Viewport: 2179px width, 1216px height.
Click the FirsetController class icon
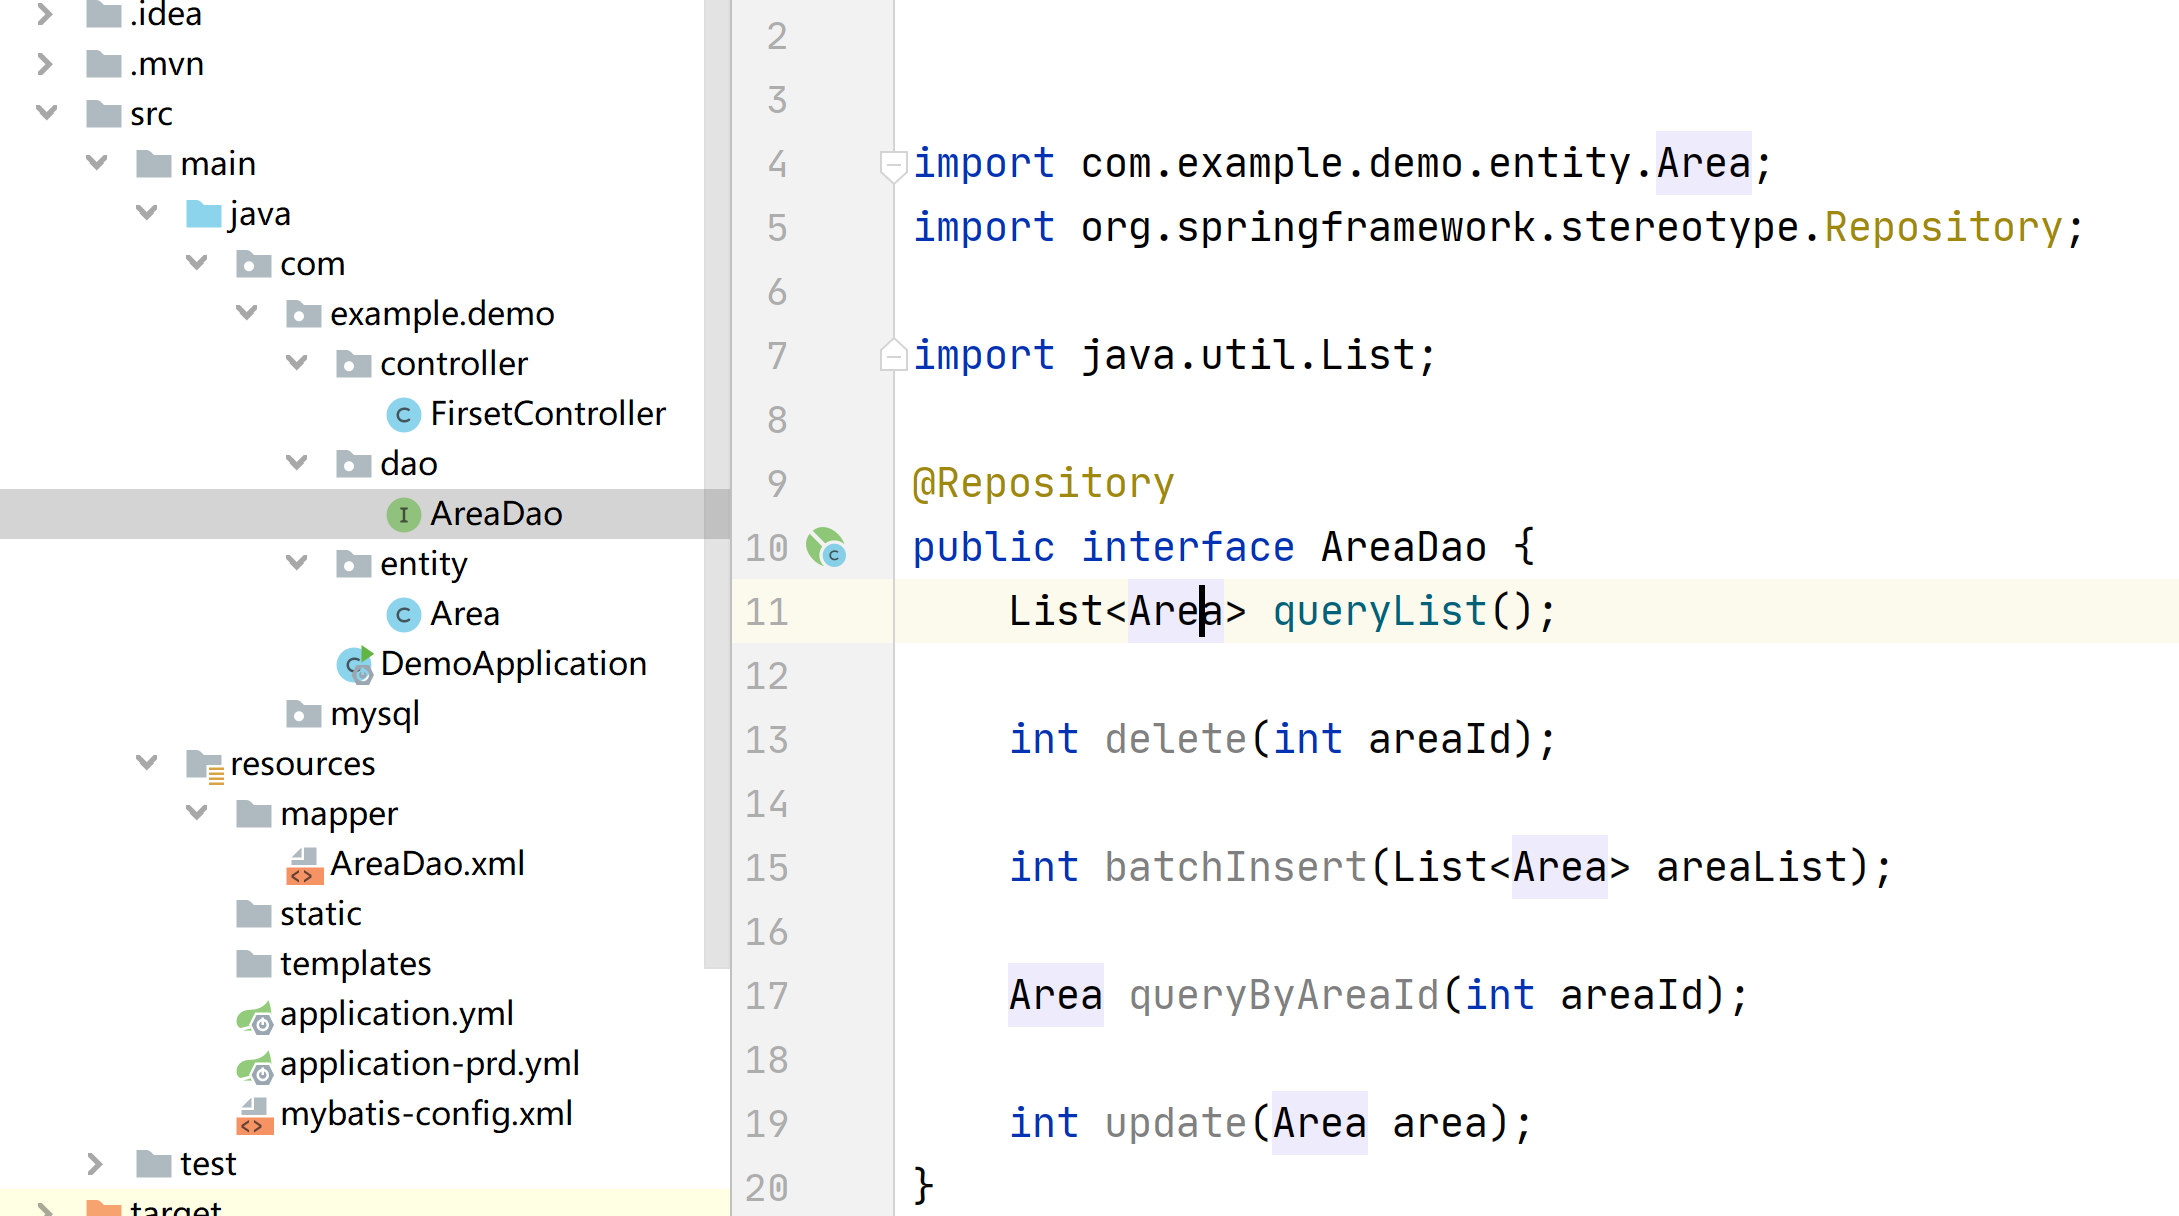403,414
